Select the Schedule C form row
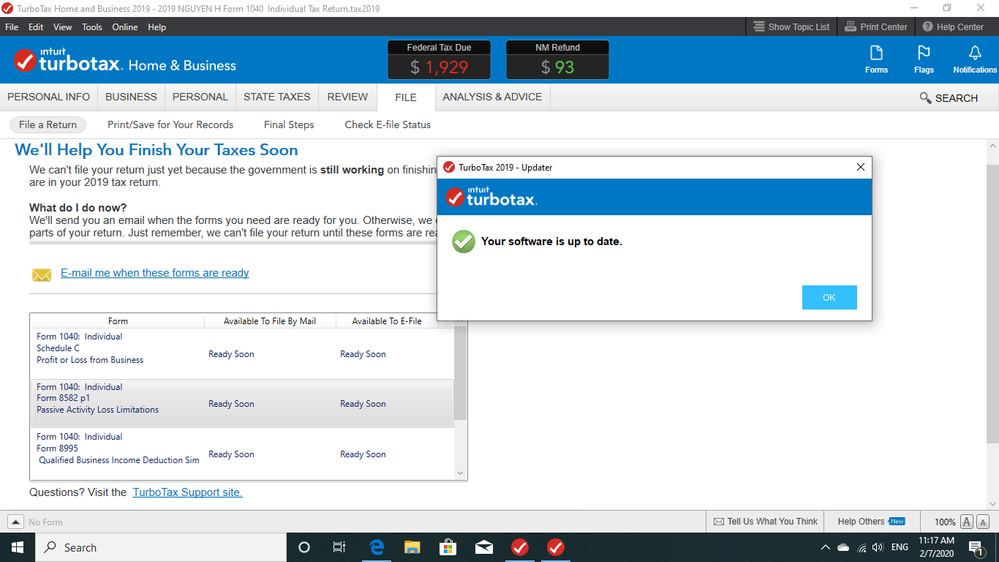Screen dimensions: 999x562 point(242,354)
